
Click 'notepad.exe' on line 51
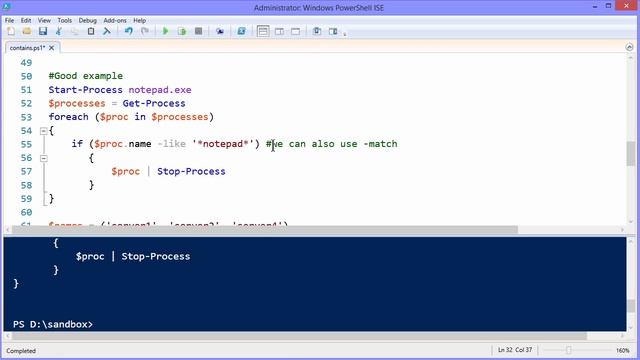160,90
